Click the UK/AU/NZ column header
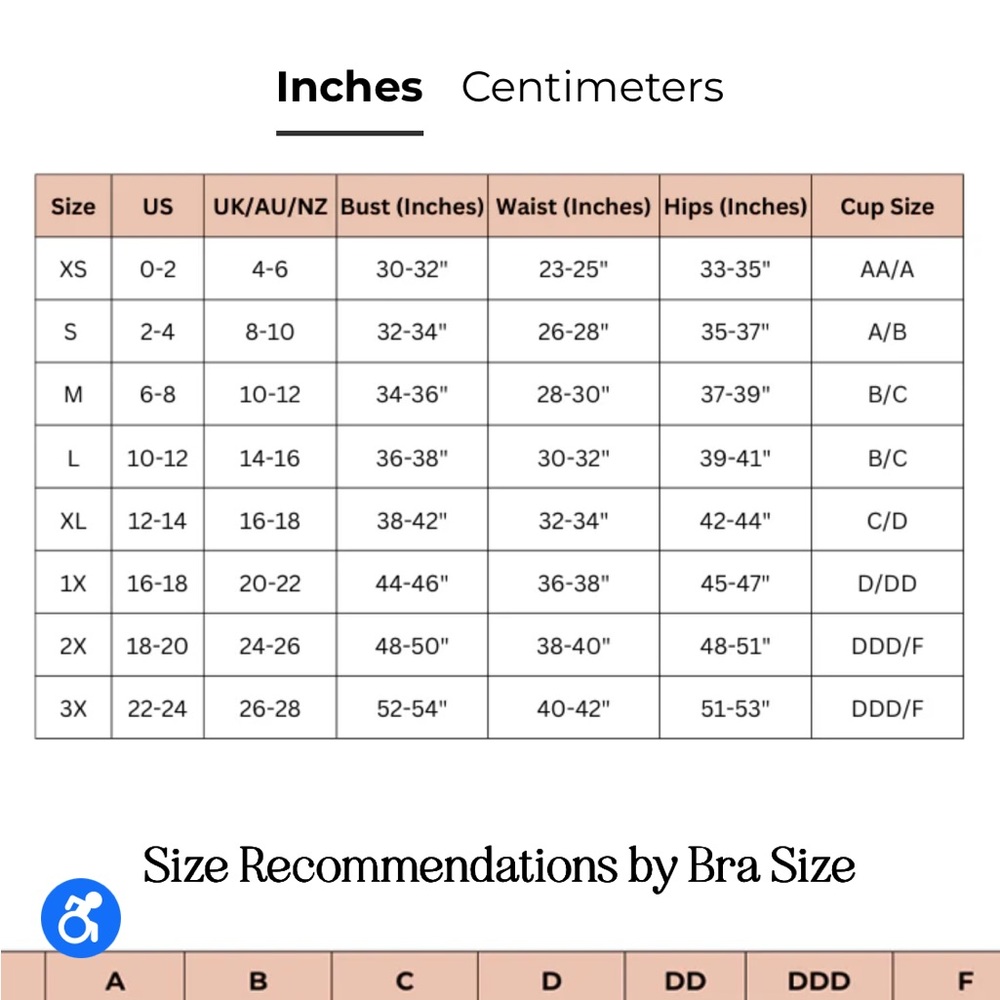1000x1000 pixels. coord(270,207)
